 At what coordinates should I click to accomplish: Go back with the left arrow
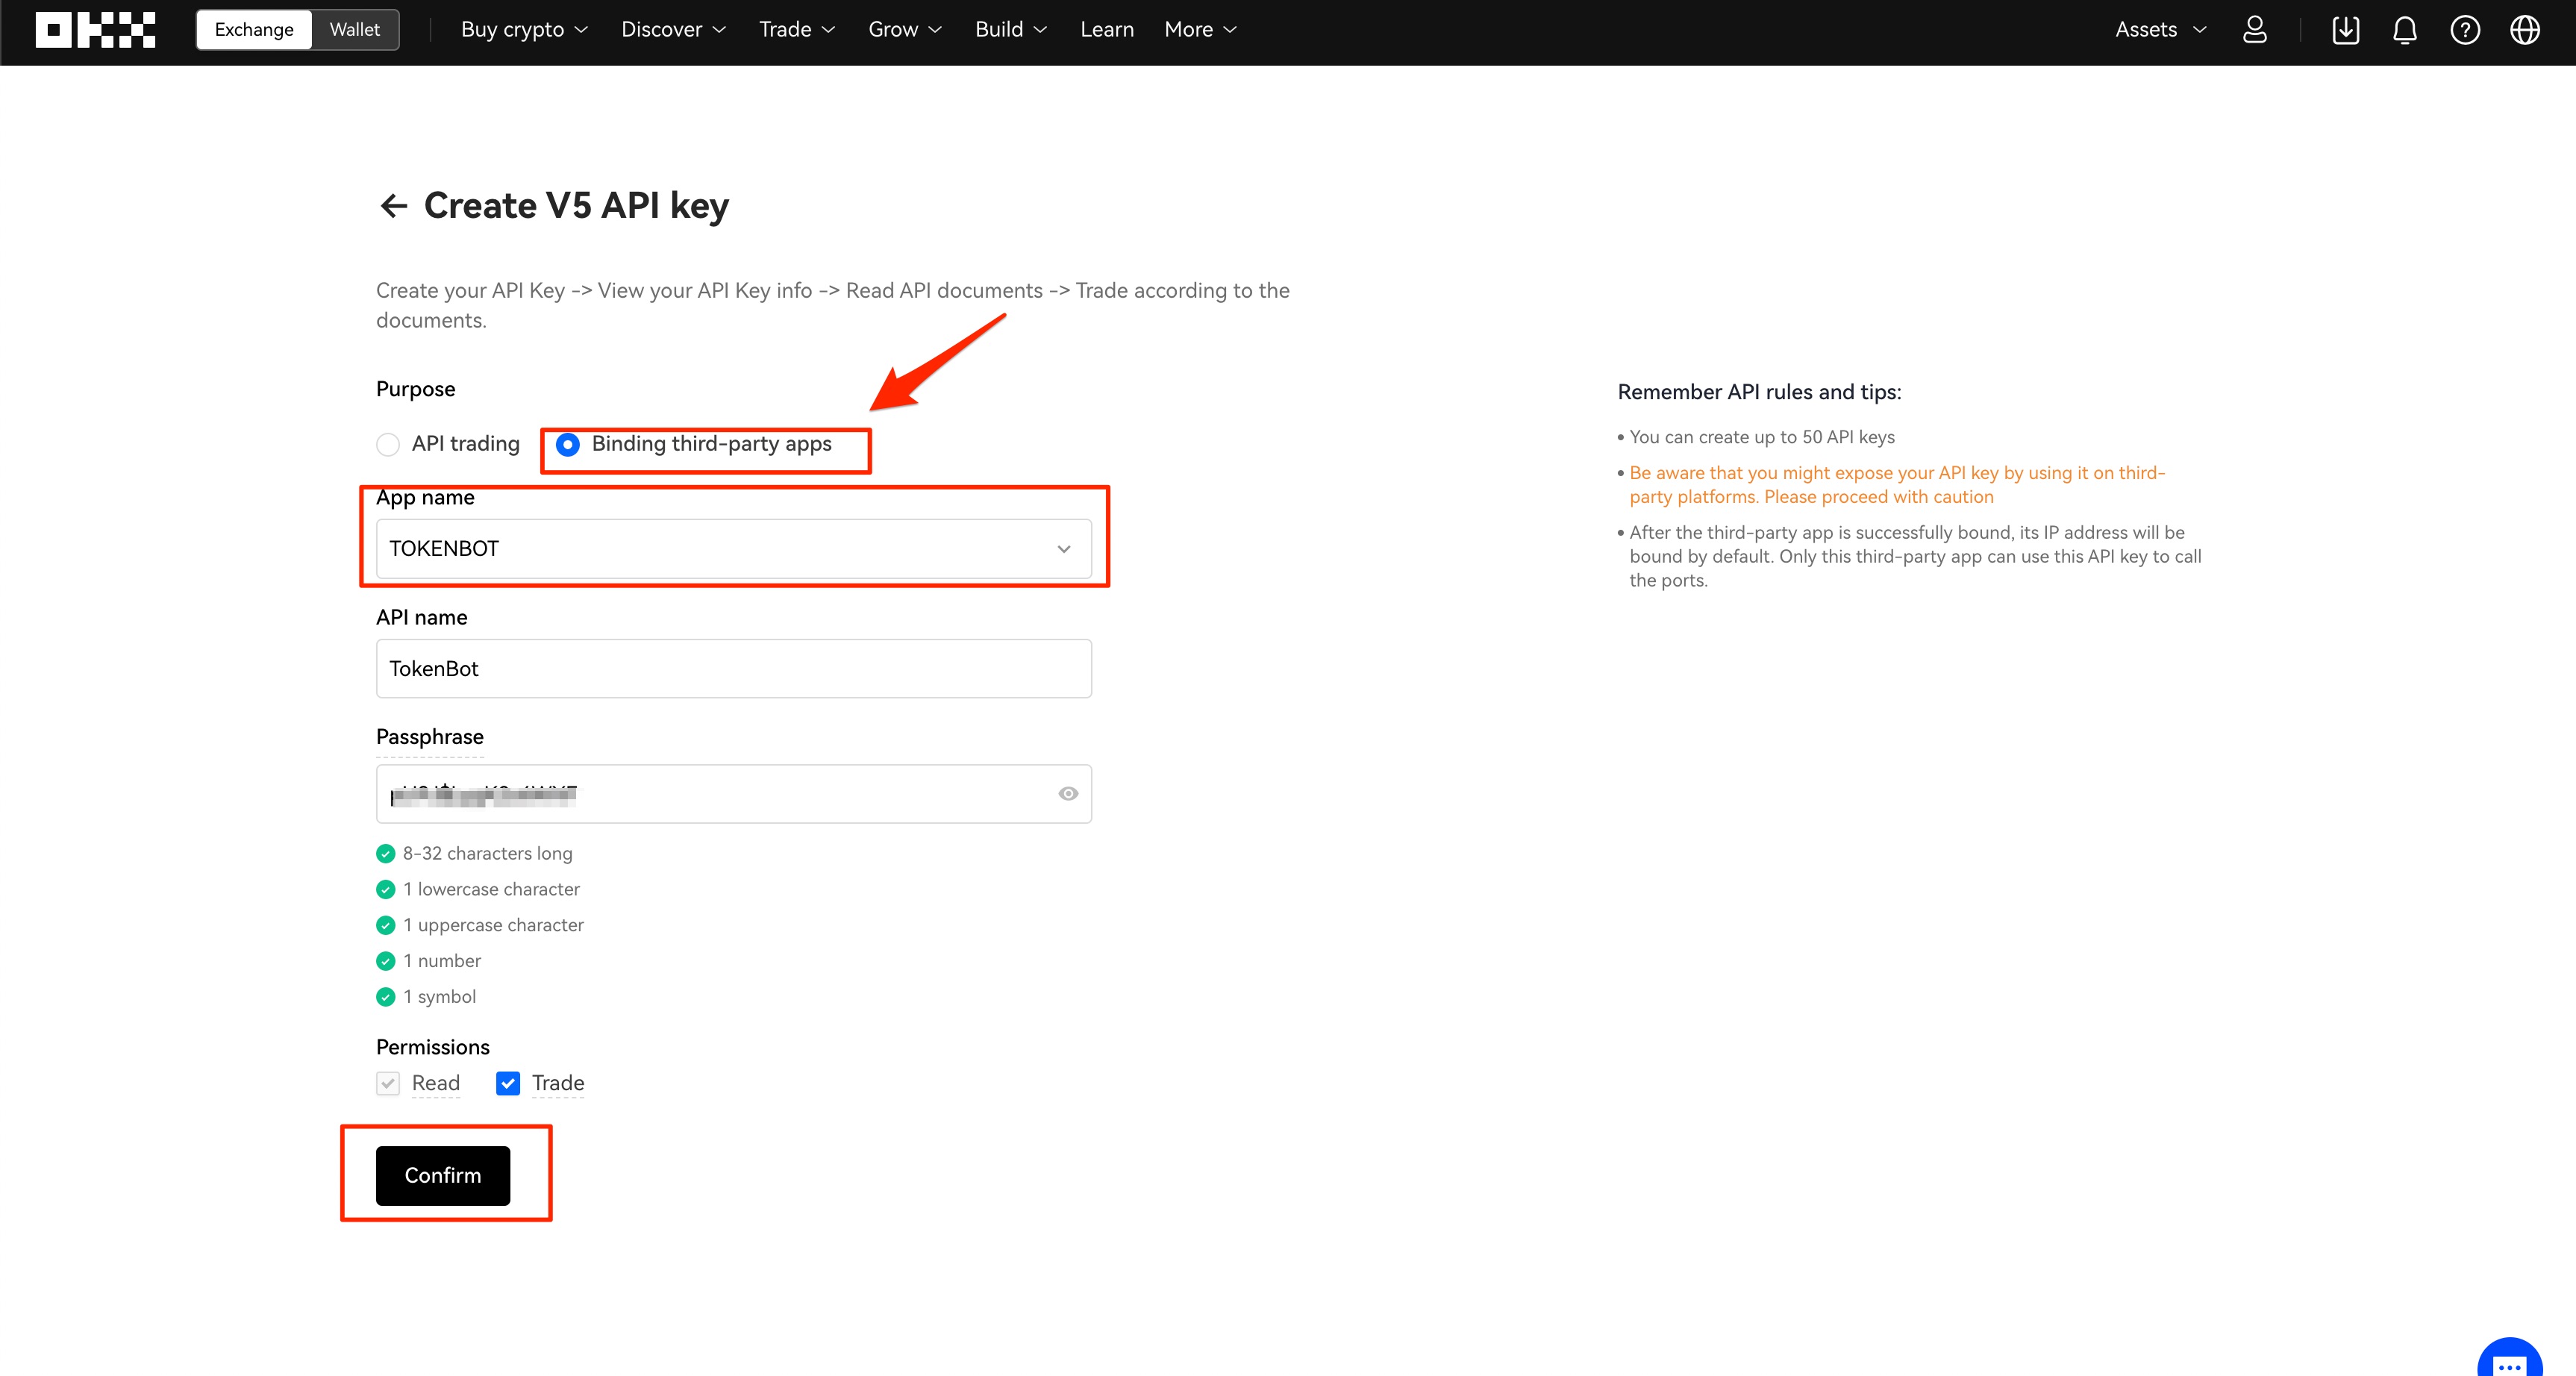(x=394, y=206)
